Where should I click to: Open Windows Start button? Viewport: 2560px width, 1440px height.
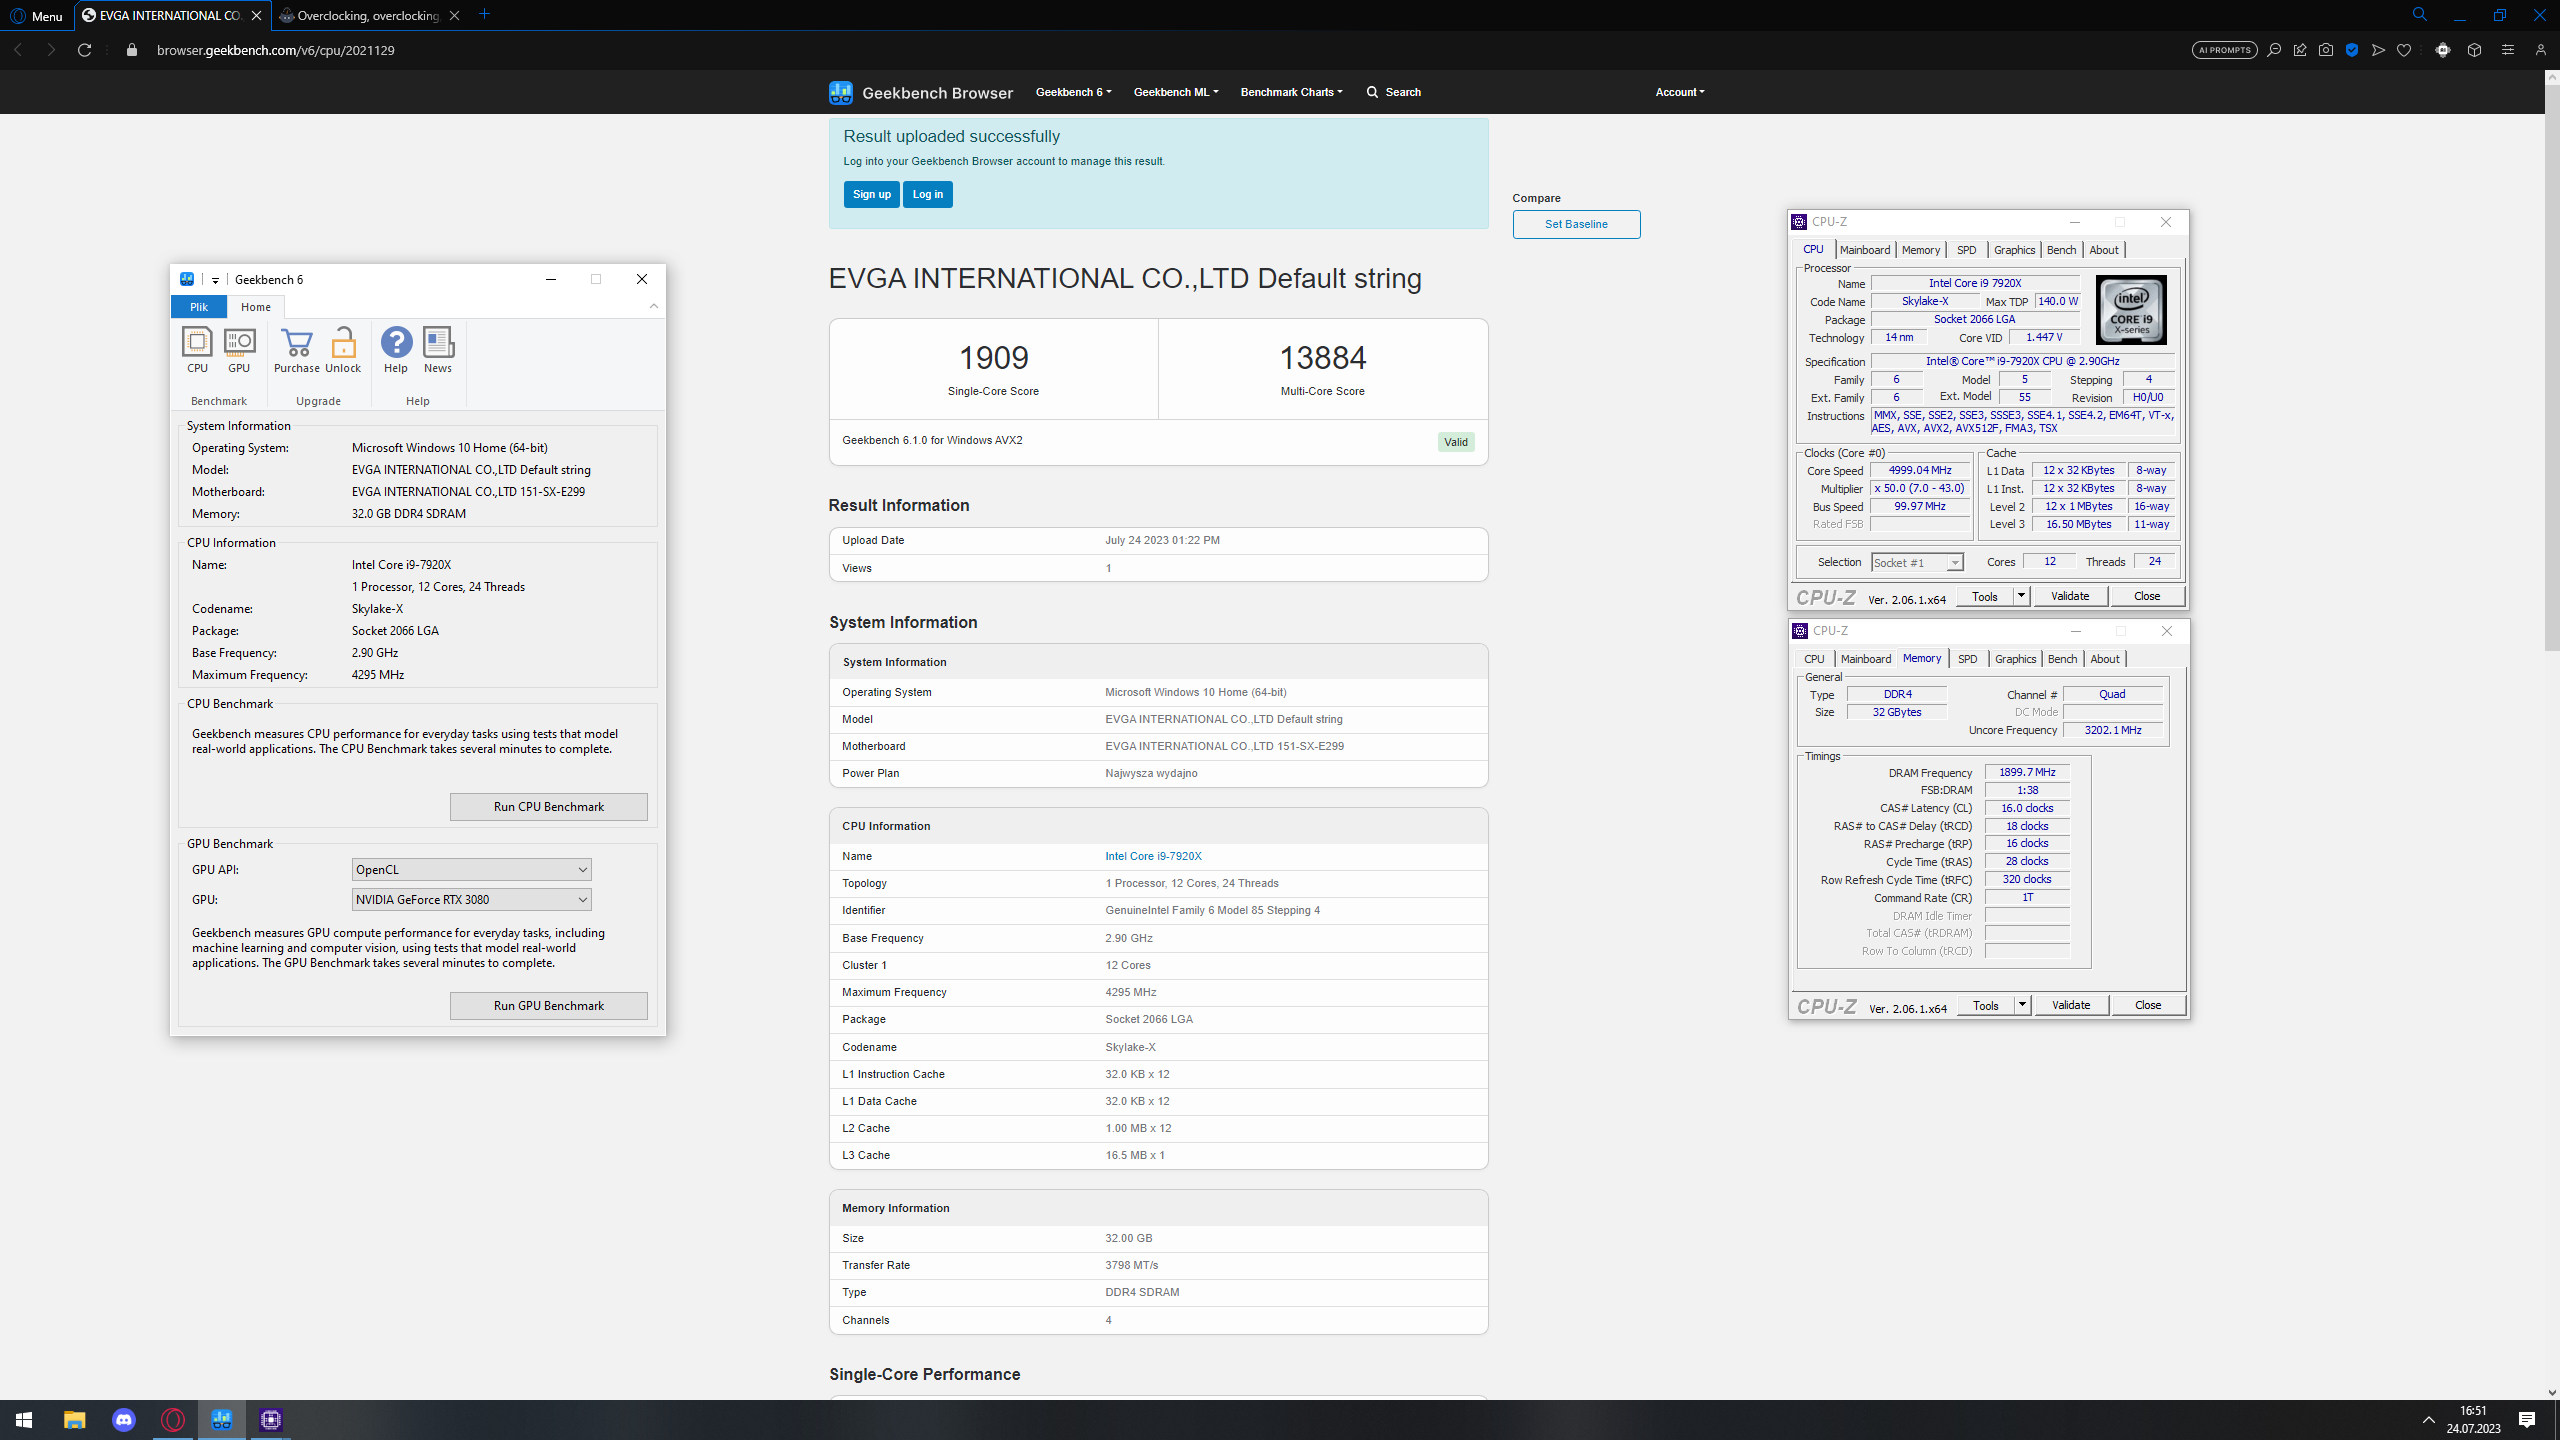(24, 1420)
